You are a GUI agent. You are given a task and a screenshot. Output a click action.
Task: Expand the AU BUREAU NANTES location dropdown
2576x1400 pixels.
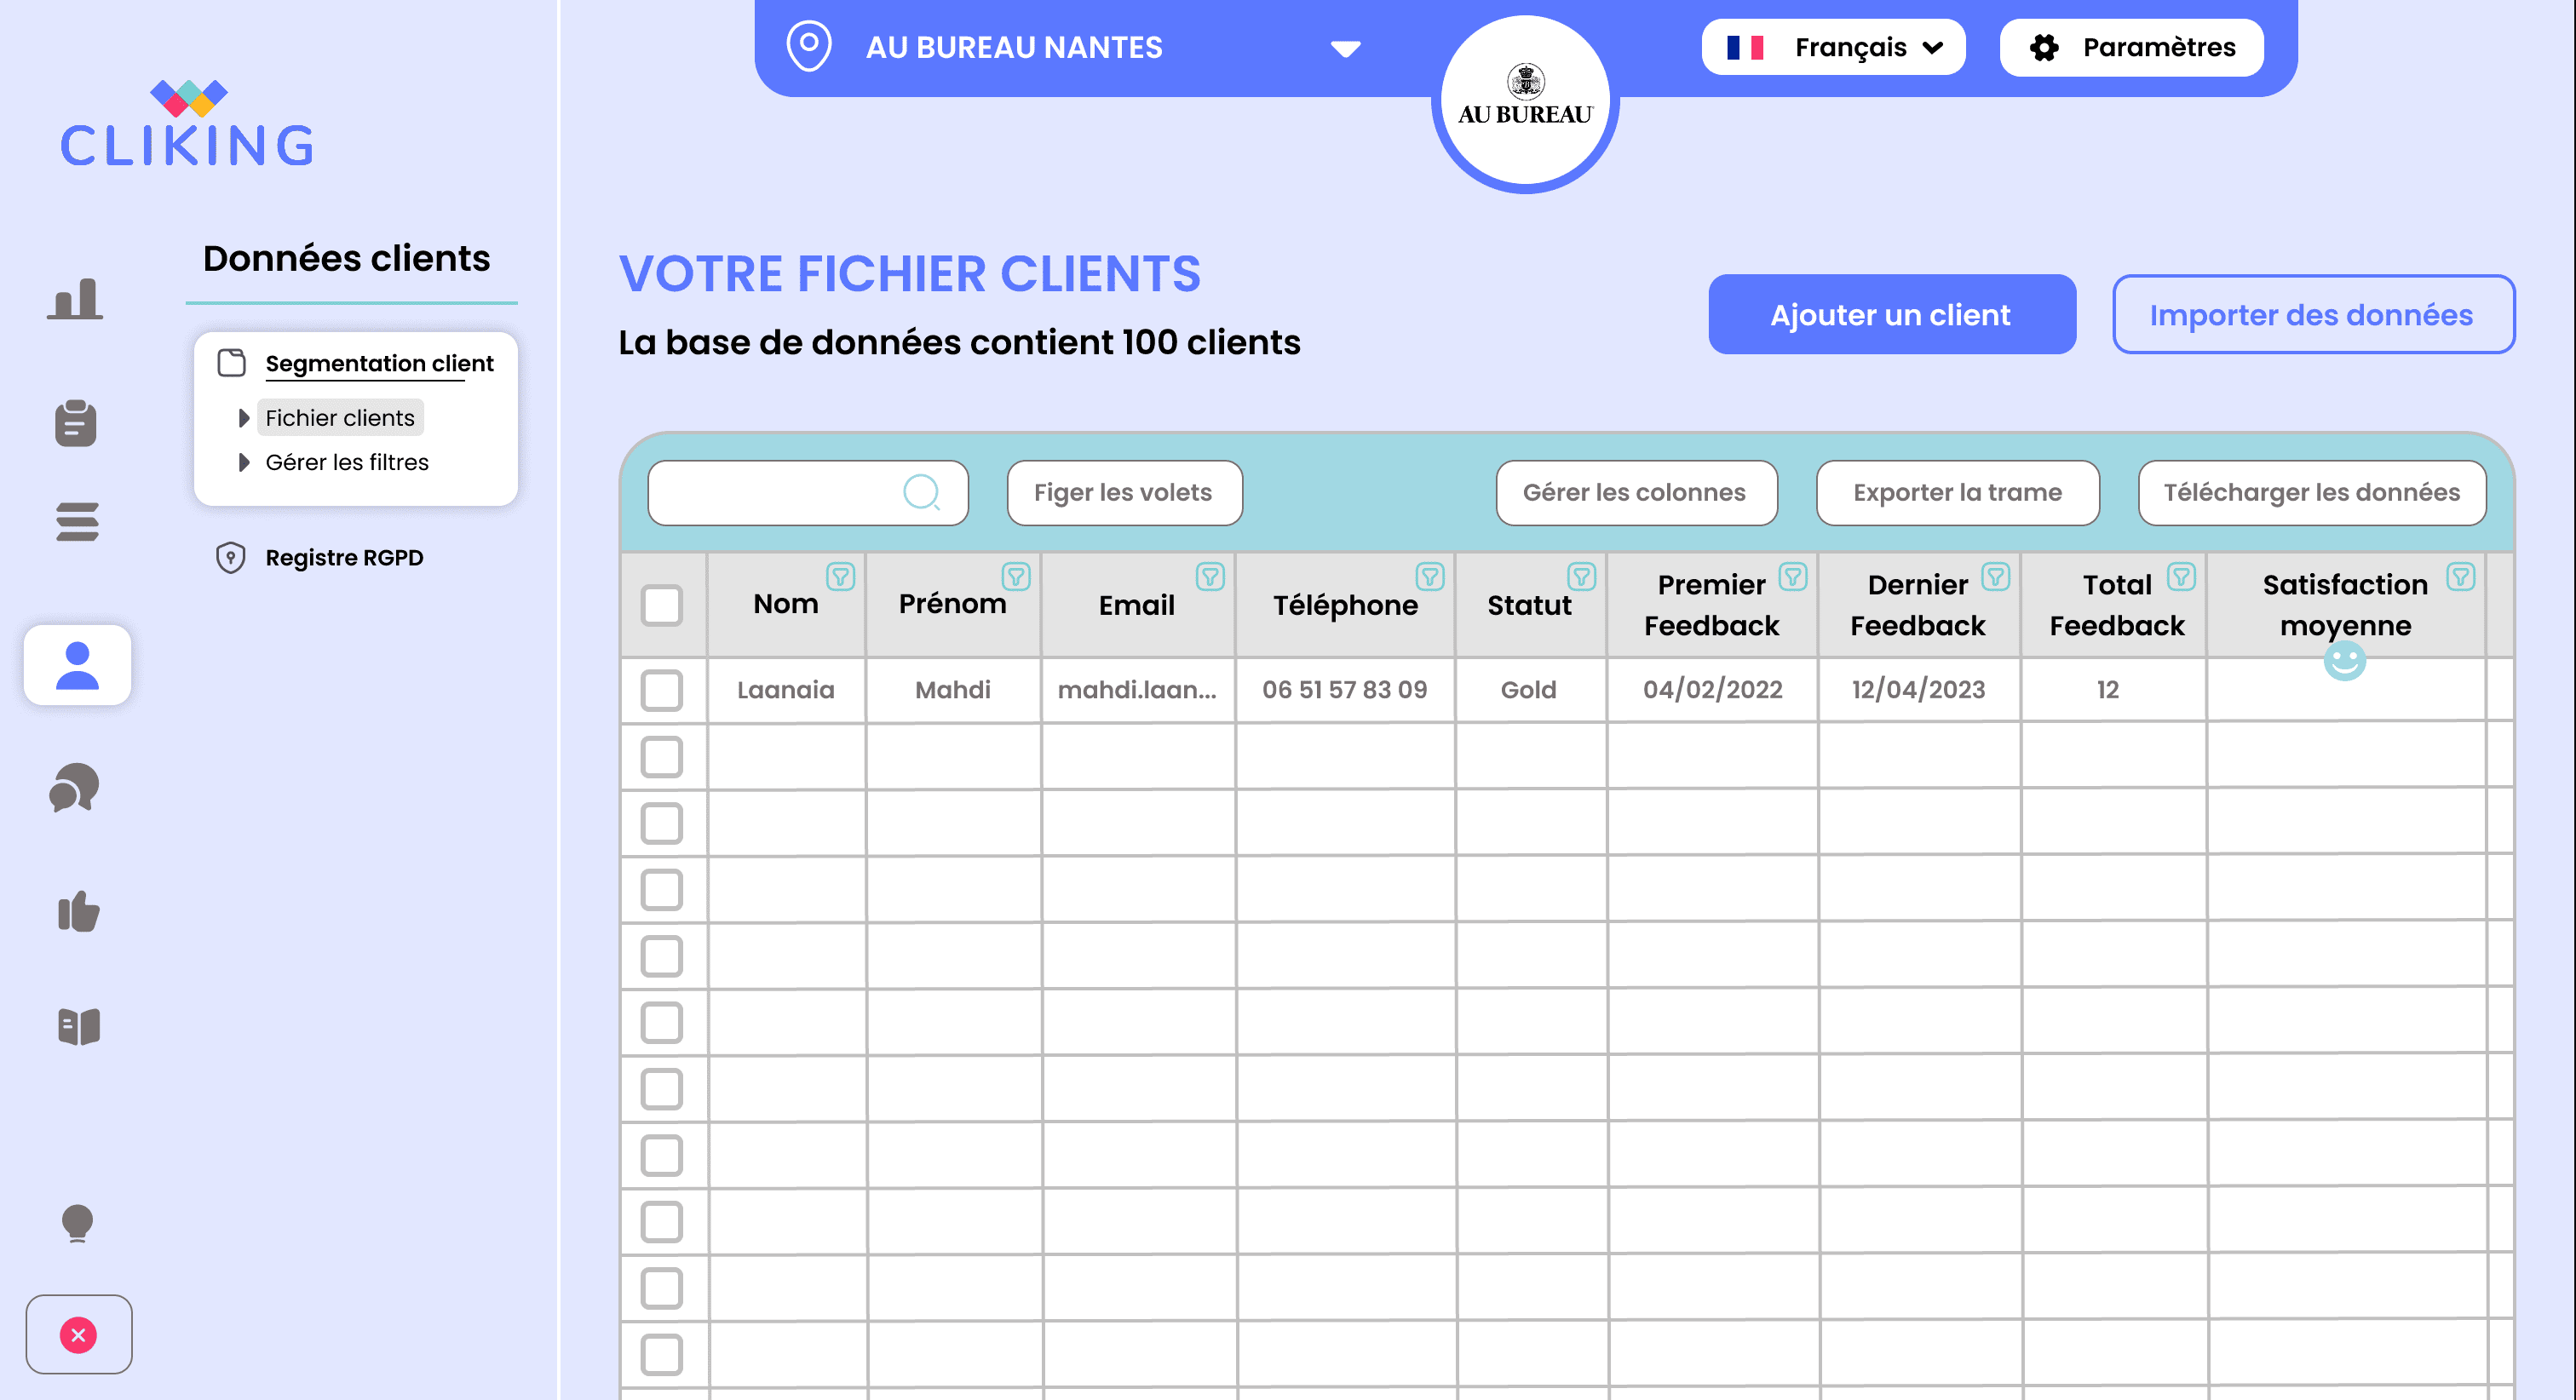[1346, 48]
